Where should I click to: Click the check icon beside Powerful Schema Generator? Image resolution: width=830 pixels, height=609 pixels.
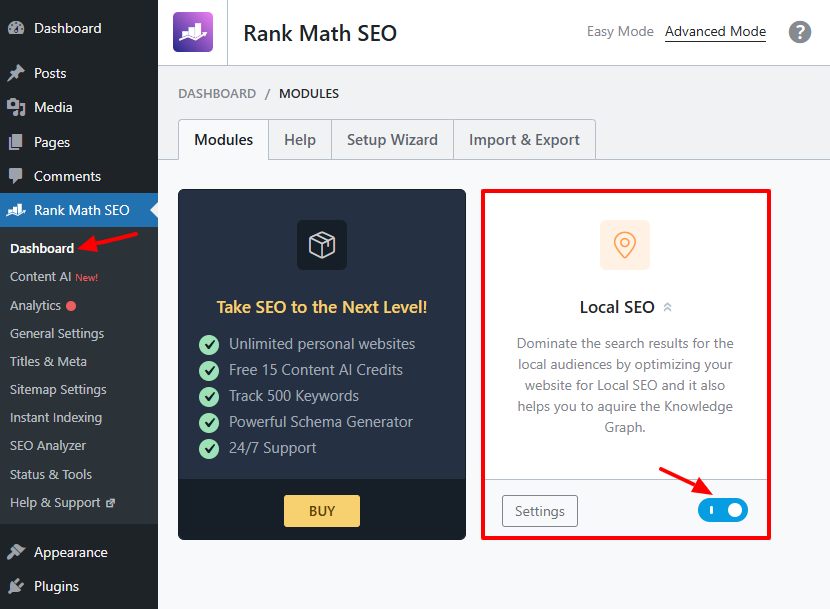click(x=209, y=423)
